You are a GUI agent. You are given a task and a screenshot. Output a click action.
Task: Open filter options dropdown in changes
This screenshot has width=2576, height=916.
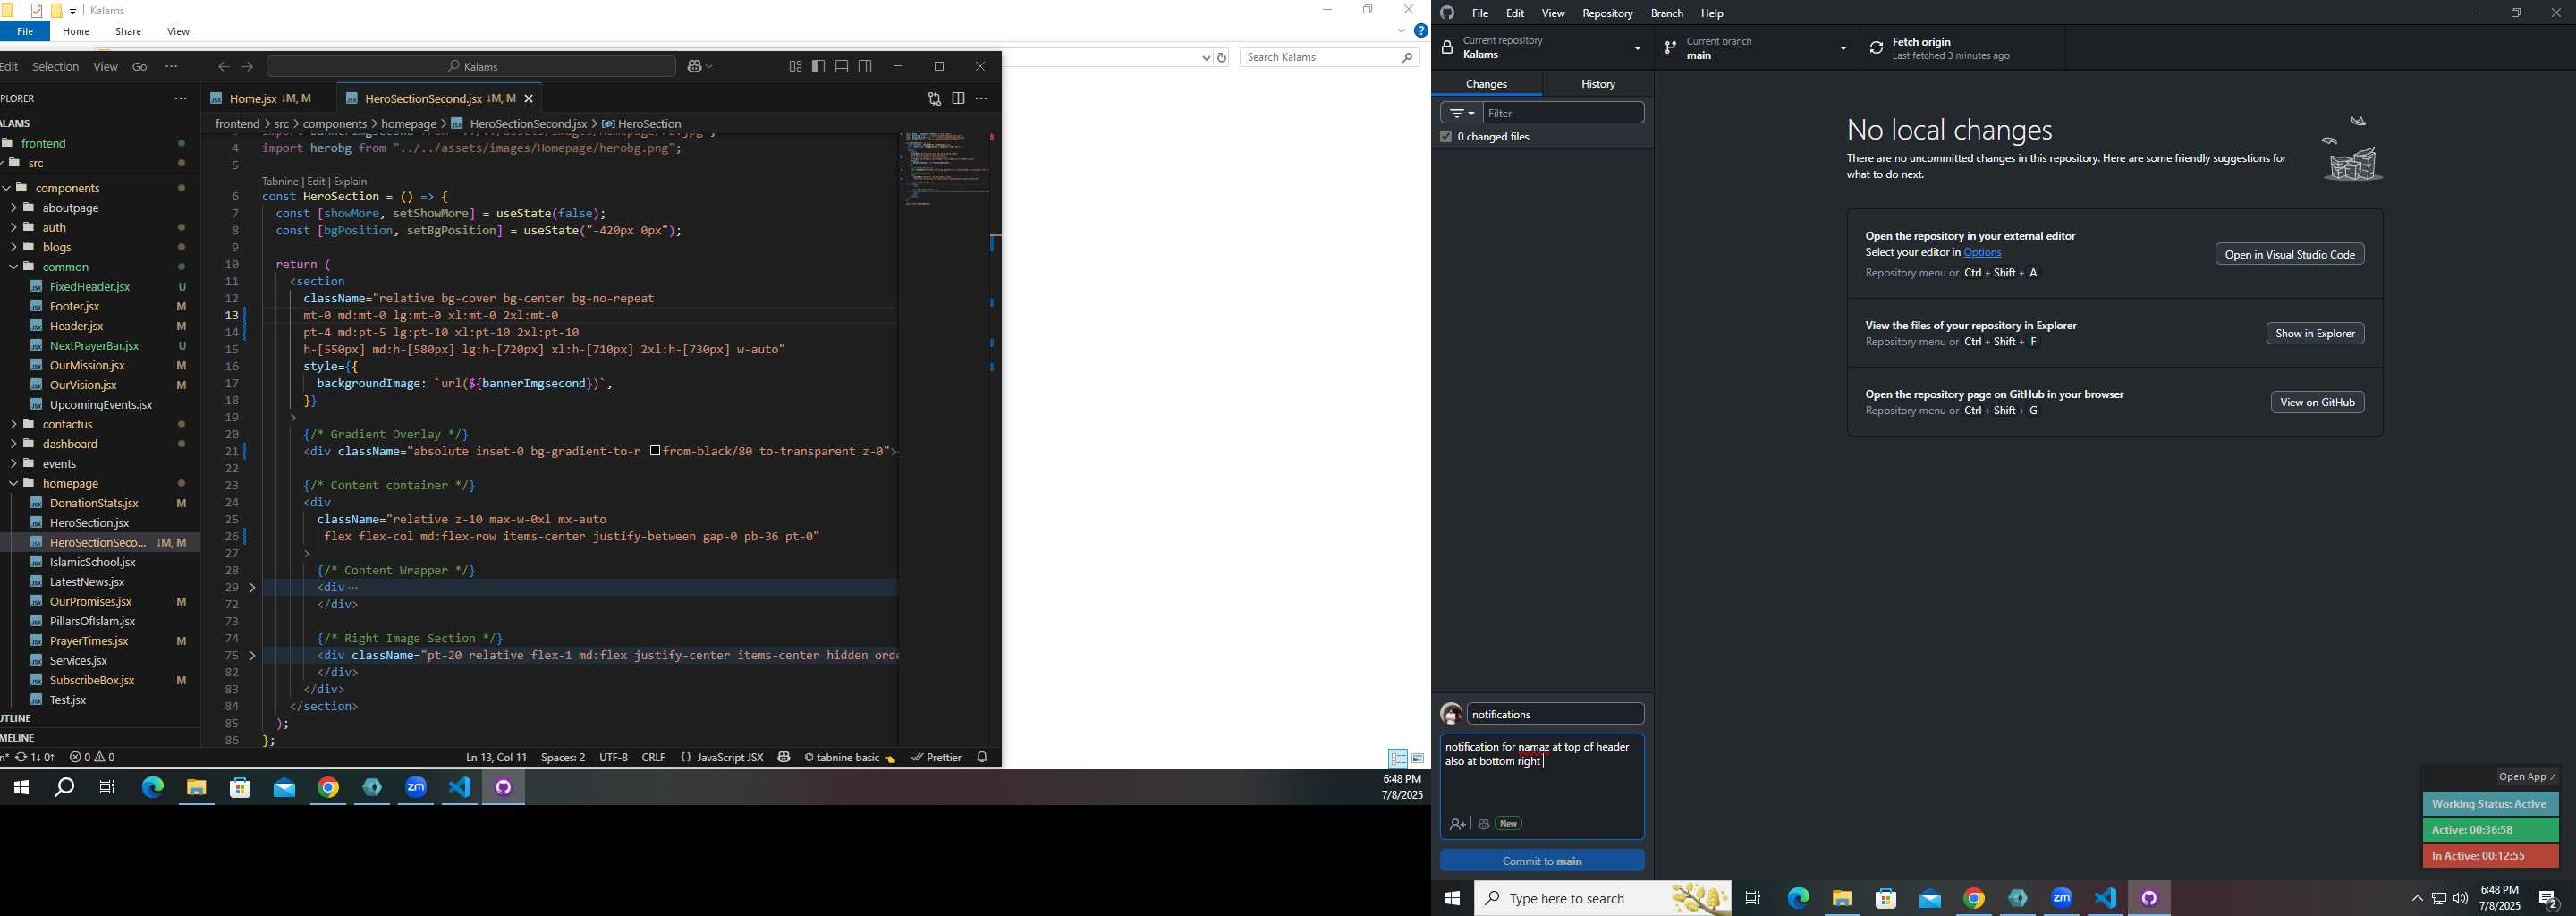click(x=1461, y=113)
